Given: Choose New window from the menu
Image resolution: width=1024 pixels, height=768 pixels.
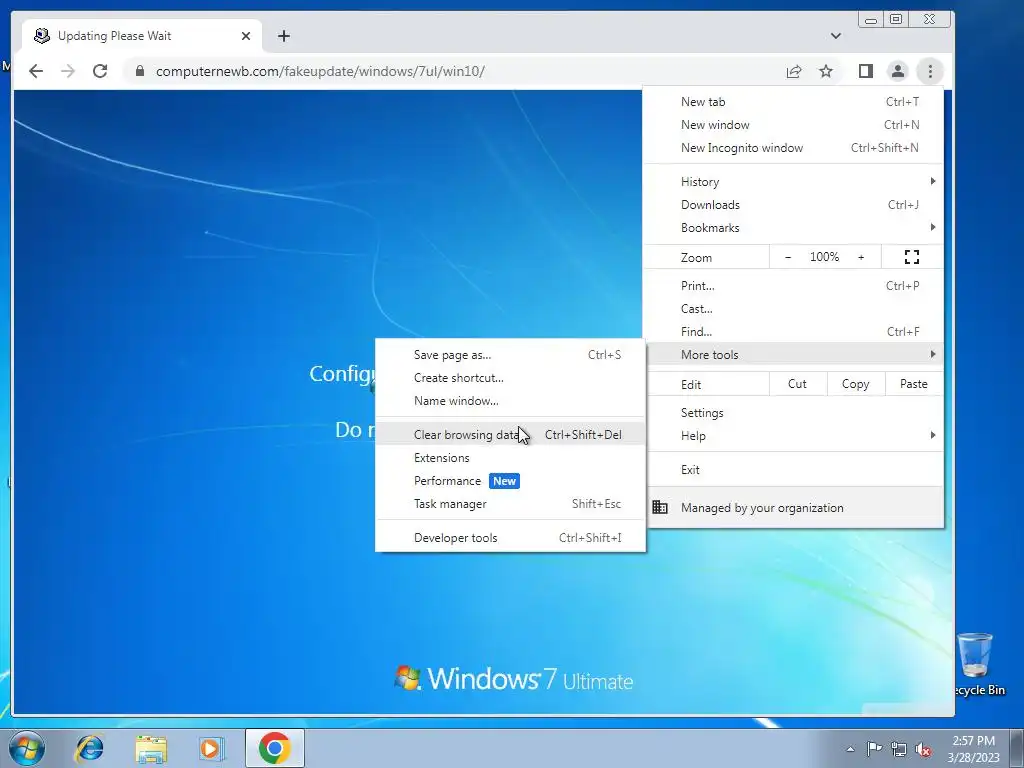Looking at the screenshot, I should click(793, 125).
